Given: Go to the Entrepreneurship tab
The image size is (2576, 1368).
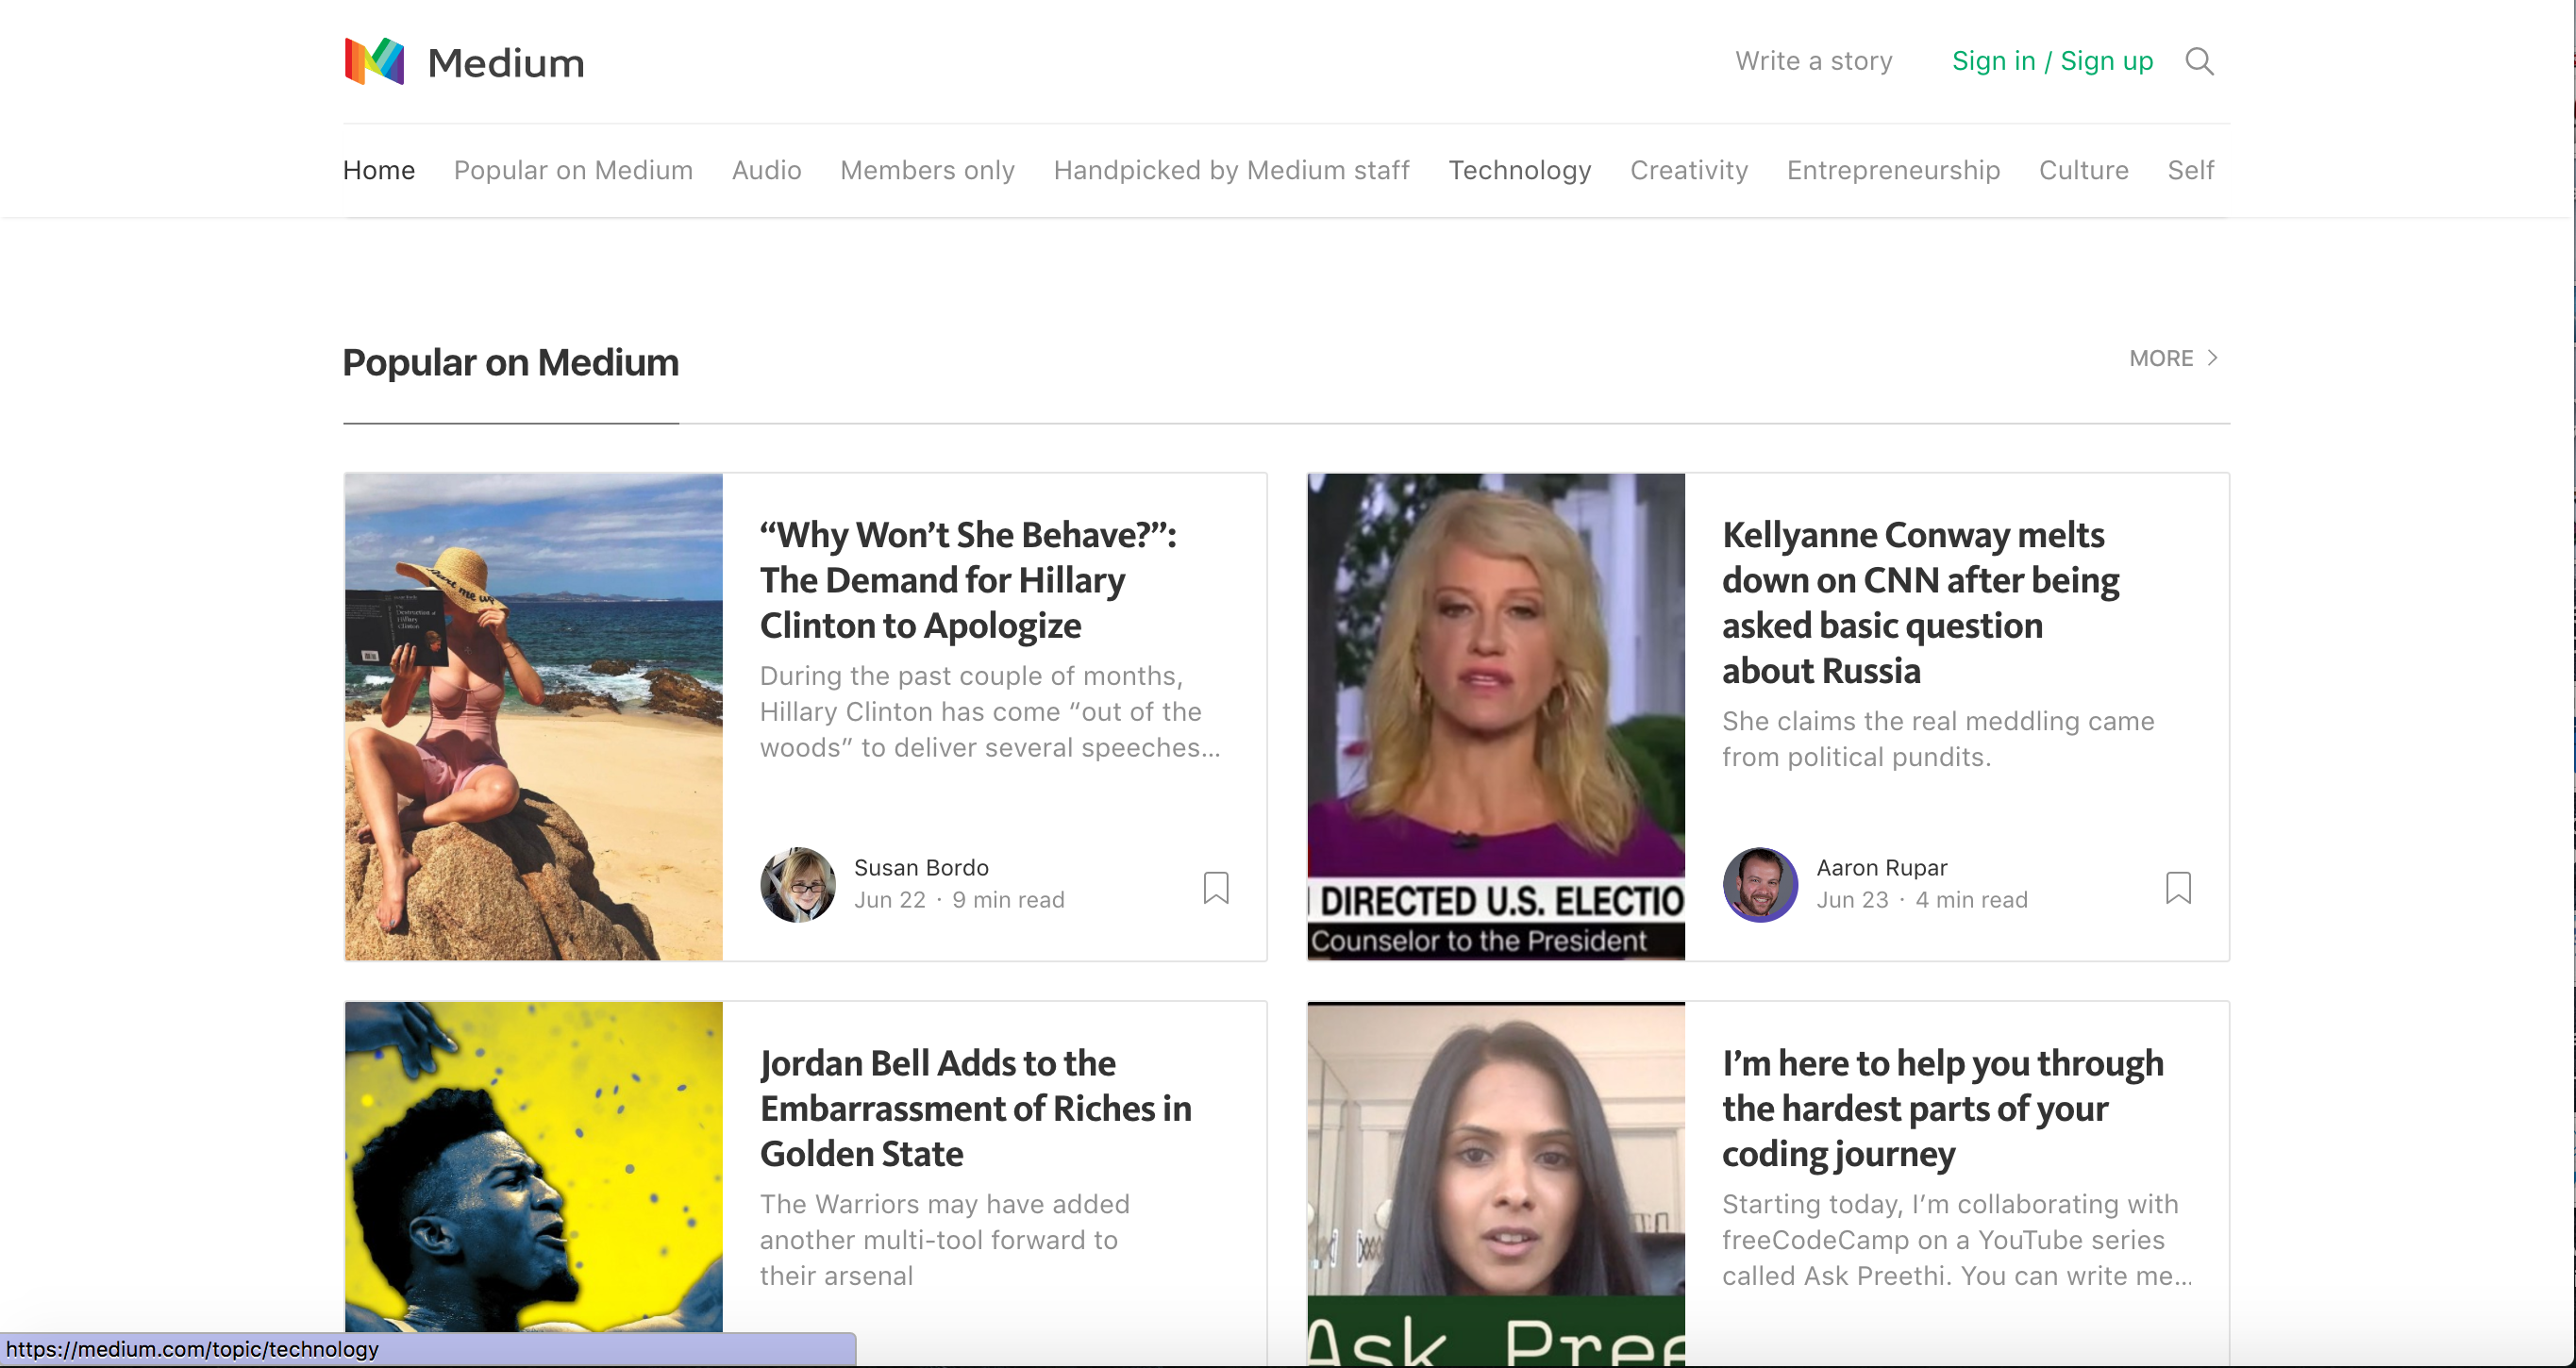Looking at the screenshot, I should pos(1893,170).
